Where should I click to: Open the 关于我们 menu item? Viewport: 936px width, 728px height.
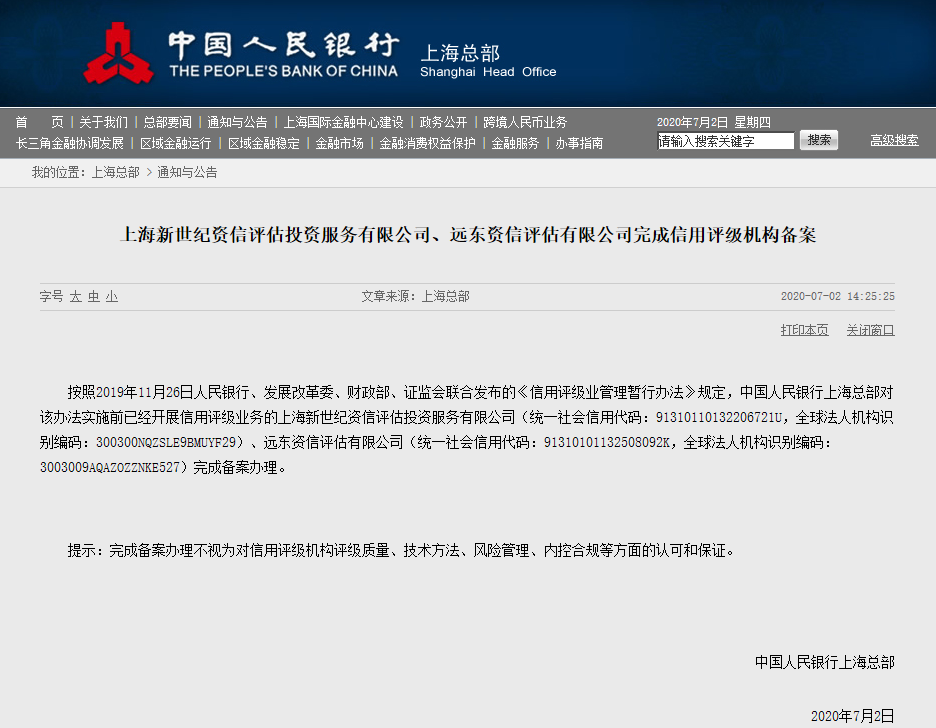coord(103,122)
